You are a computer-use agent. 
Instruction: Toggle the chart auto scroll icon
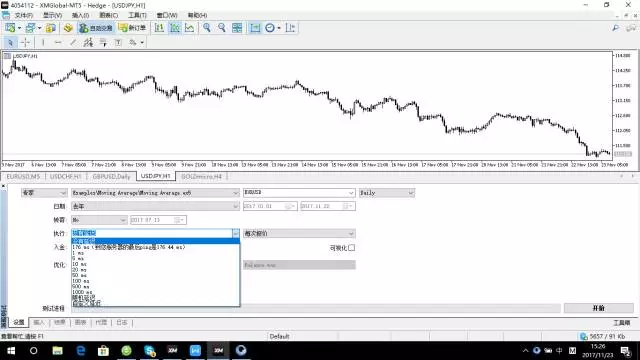click(x=255, y=28)
